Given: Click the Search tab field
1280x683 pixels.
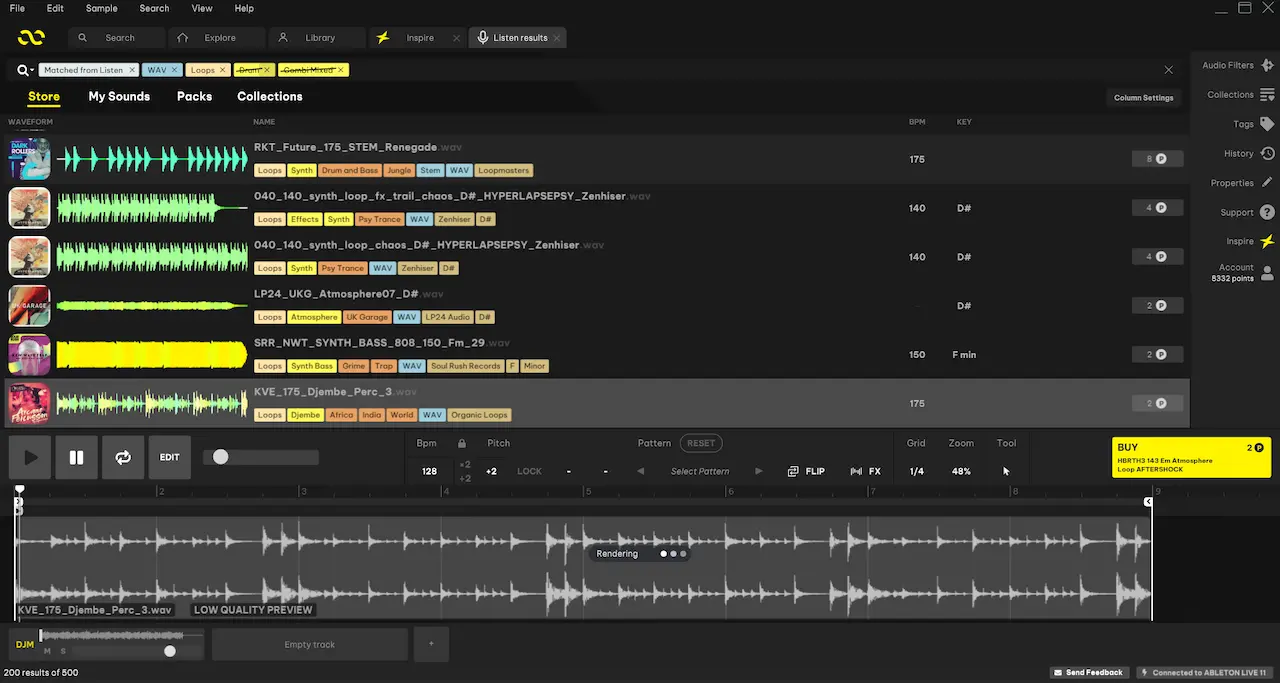Looking at the screenshot, I should tap(117, 38).
